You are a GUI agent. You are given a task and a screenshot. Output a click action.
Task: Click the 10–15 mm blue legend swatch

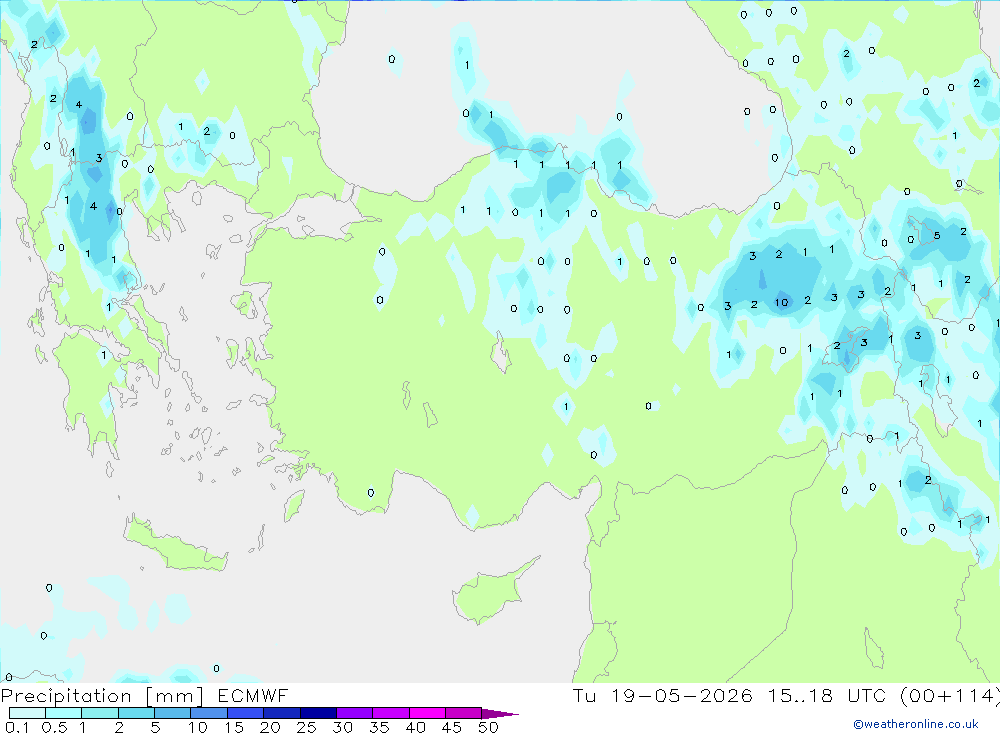point(209,713)
